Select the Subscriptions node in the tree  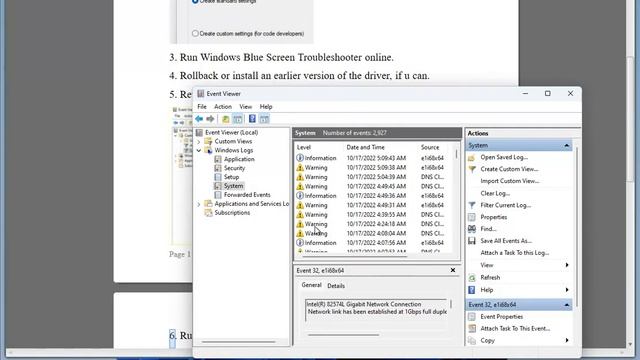[x=232, y=213]
